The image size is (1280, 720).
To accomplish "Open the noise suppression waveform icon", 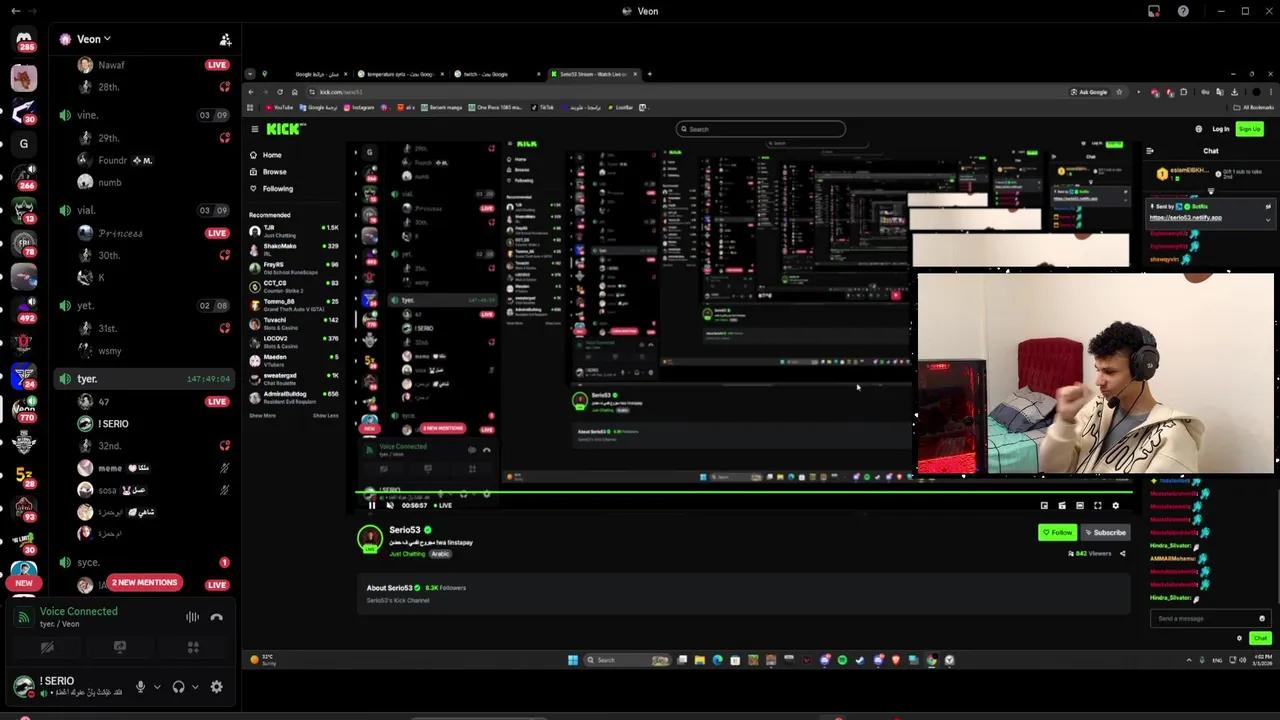I will pyautogui.click(x=192, y=617).
